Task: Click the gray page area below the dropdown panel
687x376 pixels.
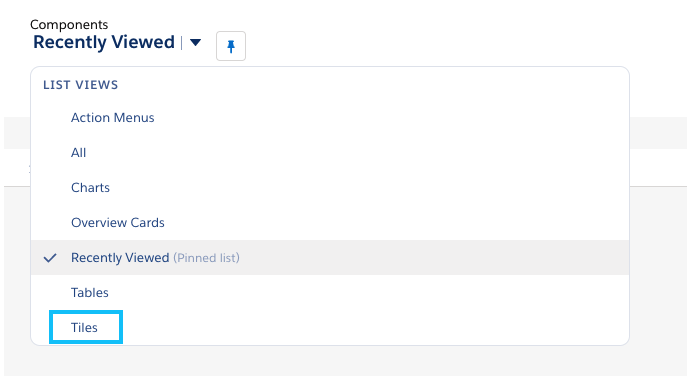Action: click(330, 360)
